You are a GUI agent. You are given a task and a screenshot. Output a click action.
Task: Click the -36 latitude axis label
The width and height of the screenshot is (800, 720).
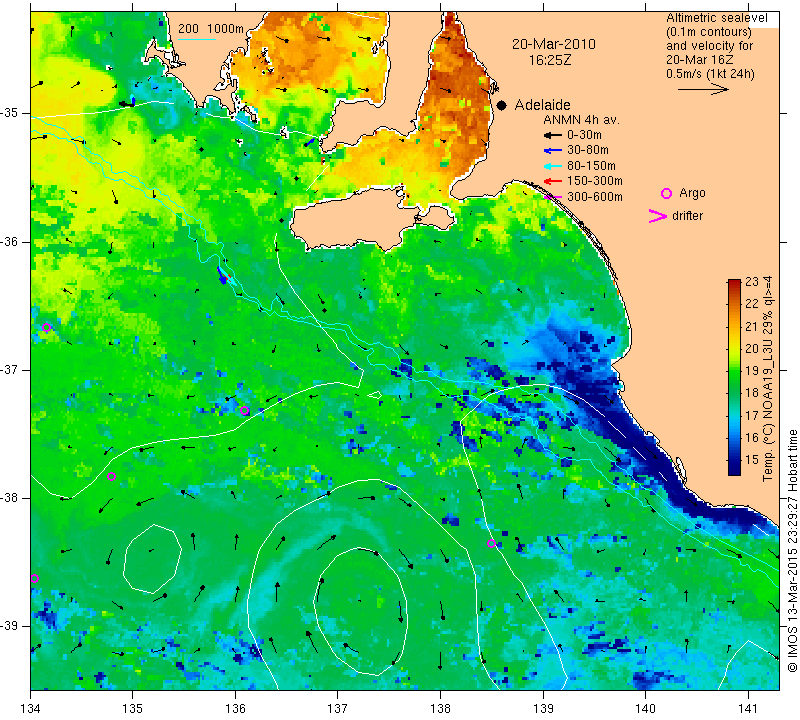9,241
